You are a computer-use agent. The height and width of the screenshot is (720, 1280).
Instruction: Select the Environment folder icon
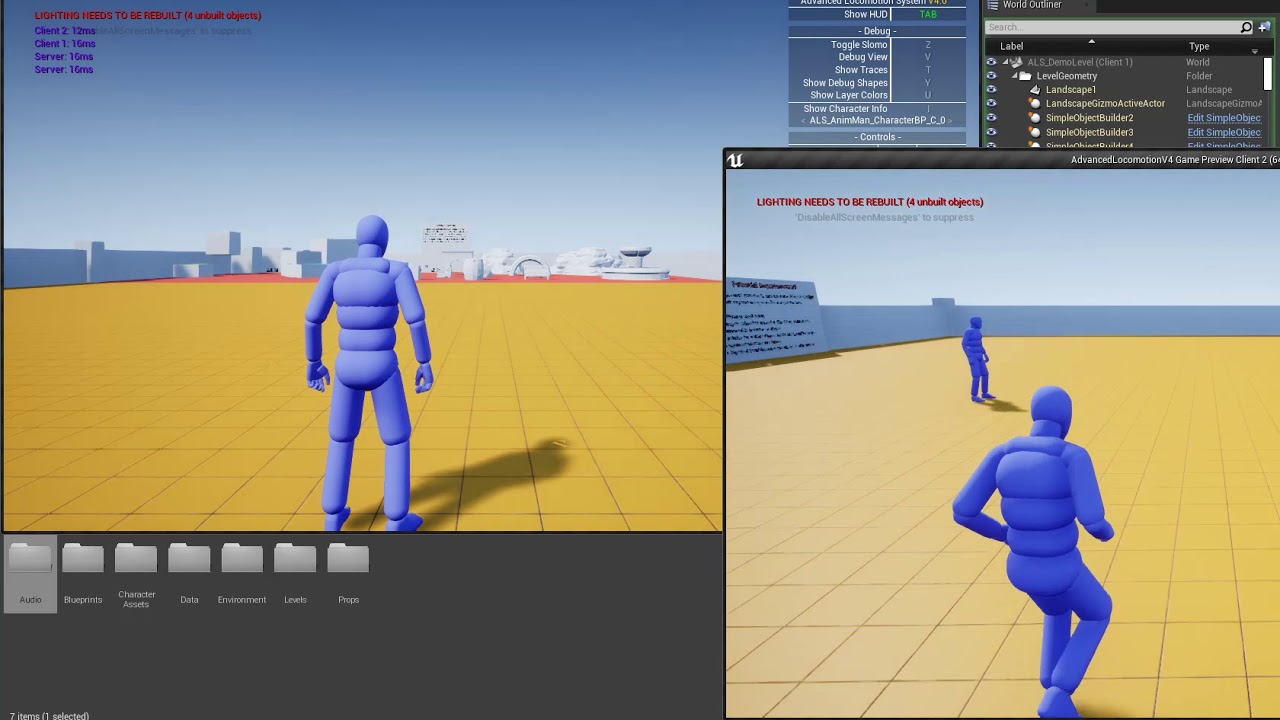242,558
